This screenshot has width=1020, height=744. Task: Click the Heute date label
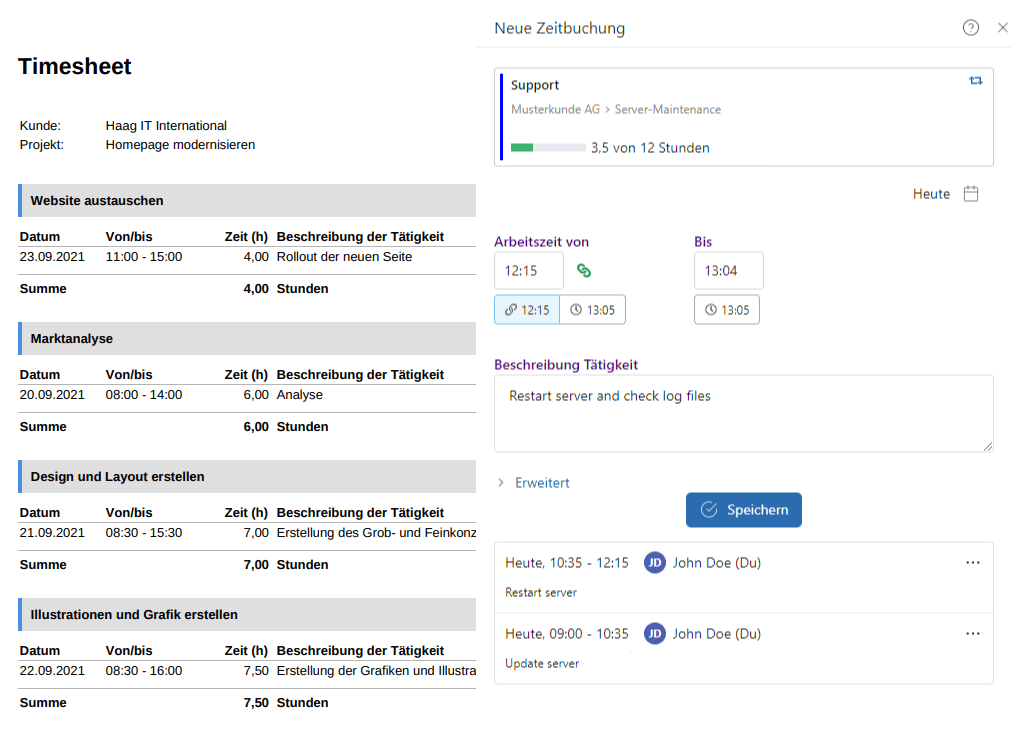pyautogui.click(x=931, y=194)
